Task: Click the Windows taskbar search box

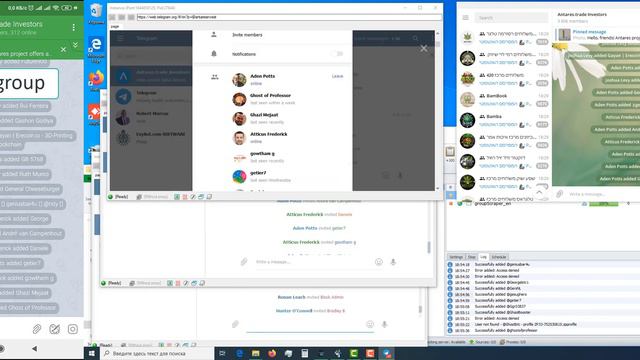Action: click(157, 353)
